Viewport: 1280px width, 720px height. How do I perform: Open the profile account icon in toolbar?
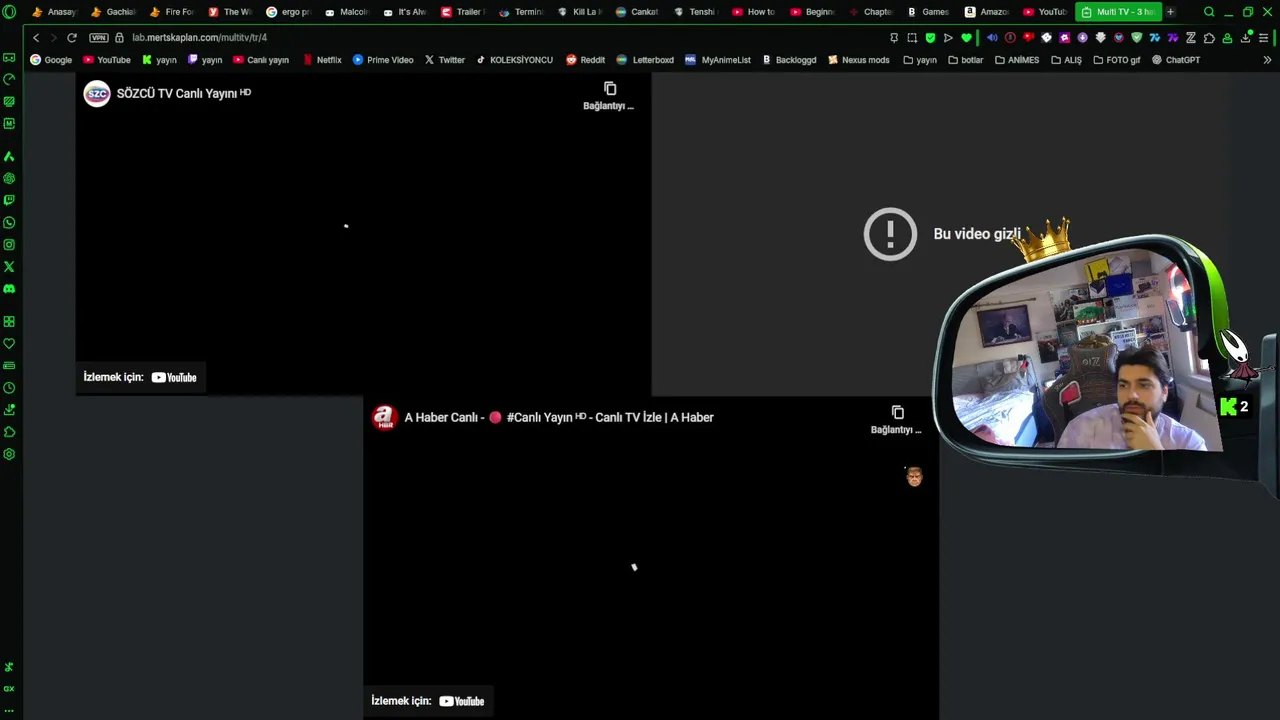(x=1227, y=38)
